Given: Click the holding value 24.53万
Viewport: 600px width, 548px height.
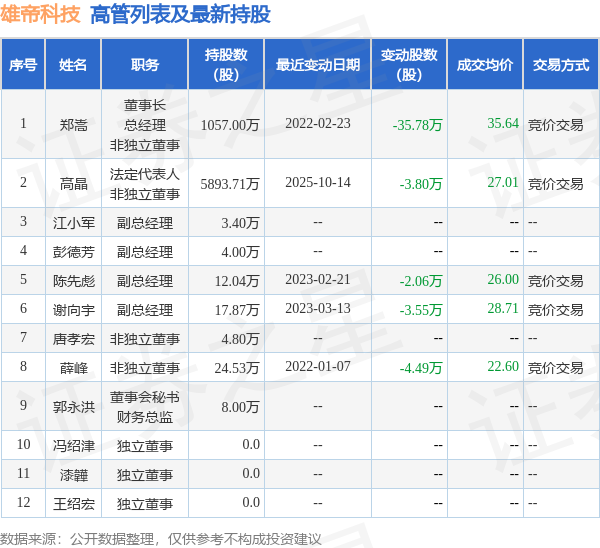Looking at the screenshot, I should click(237, 368).
